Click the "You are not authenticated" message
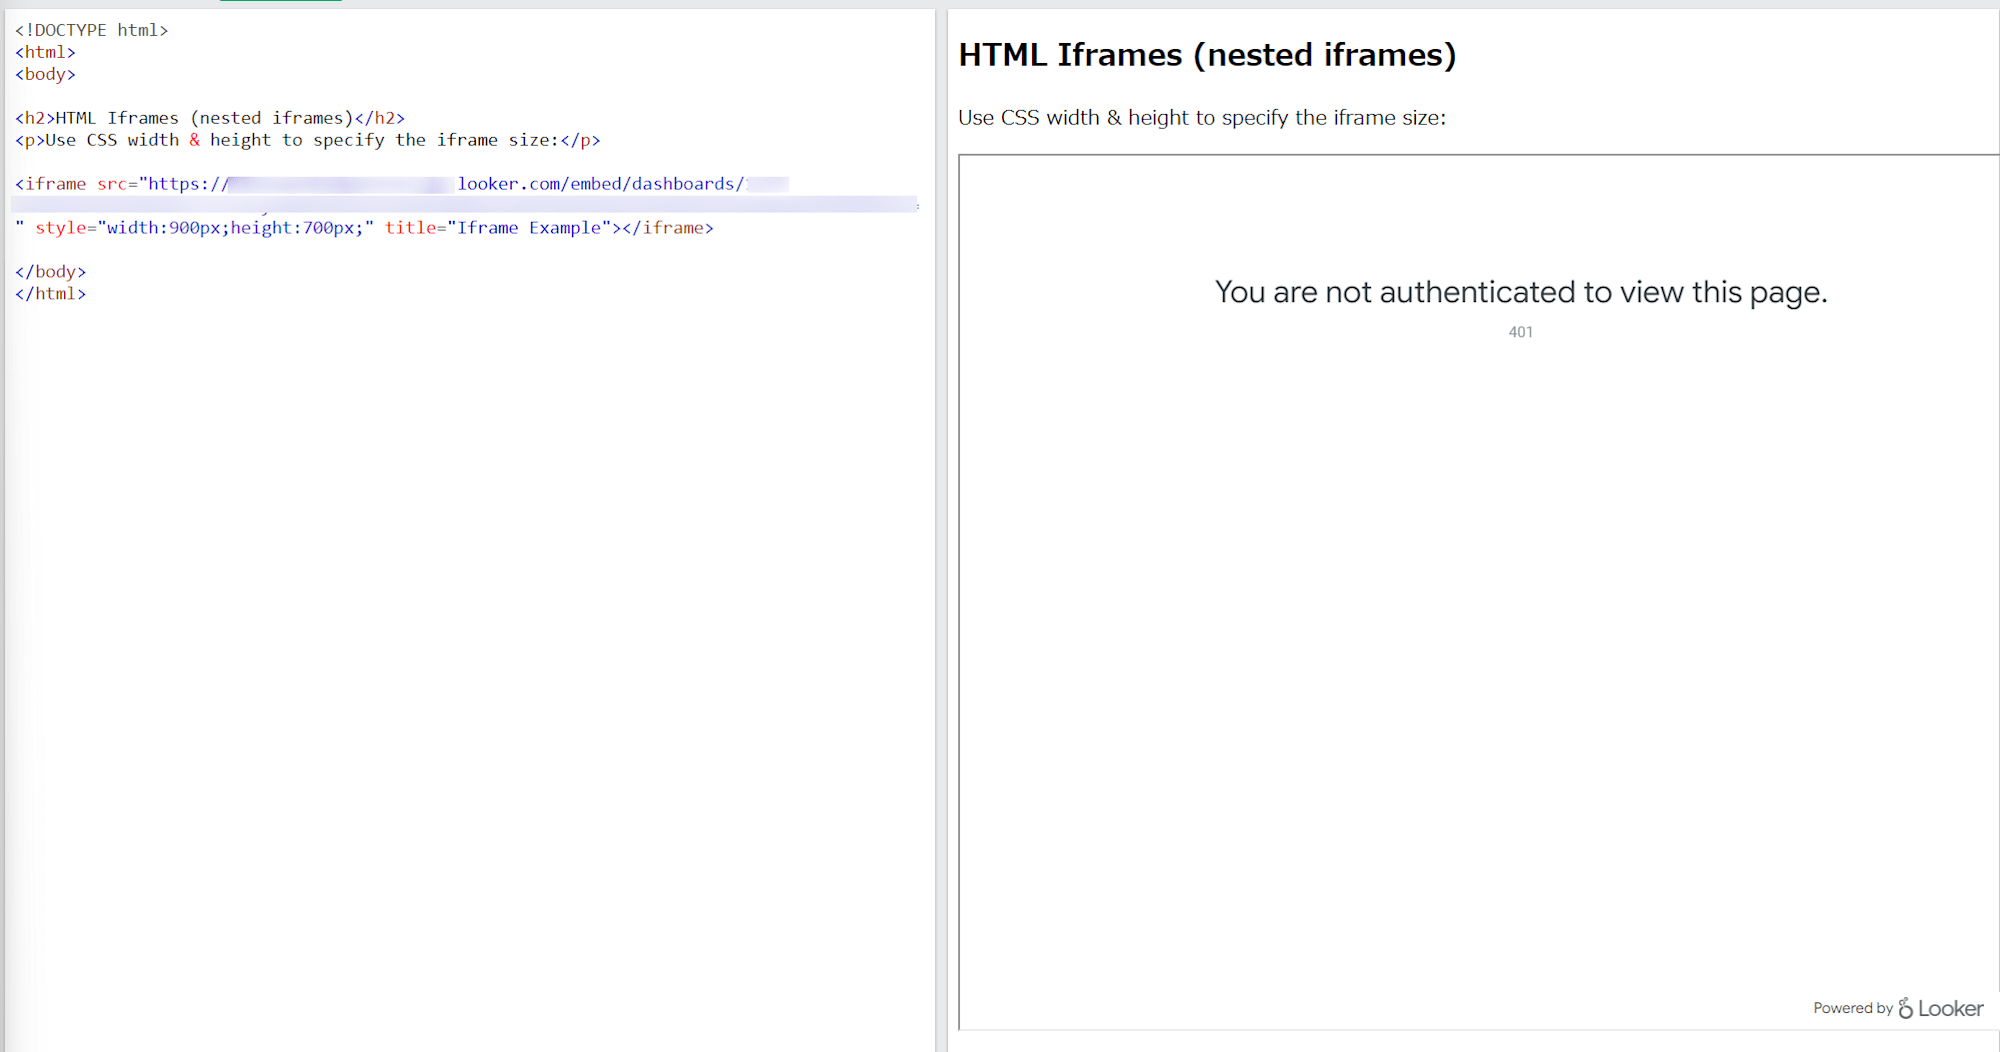Viewport: 2000px width, 1052px height. (x=1521, y=292)
